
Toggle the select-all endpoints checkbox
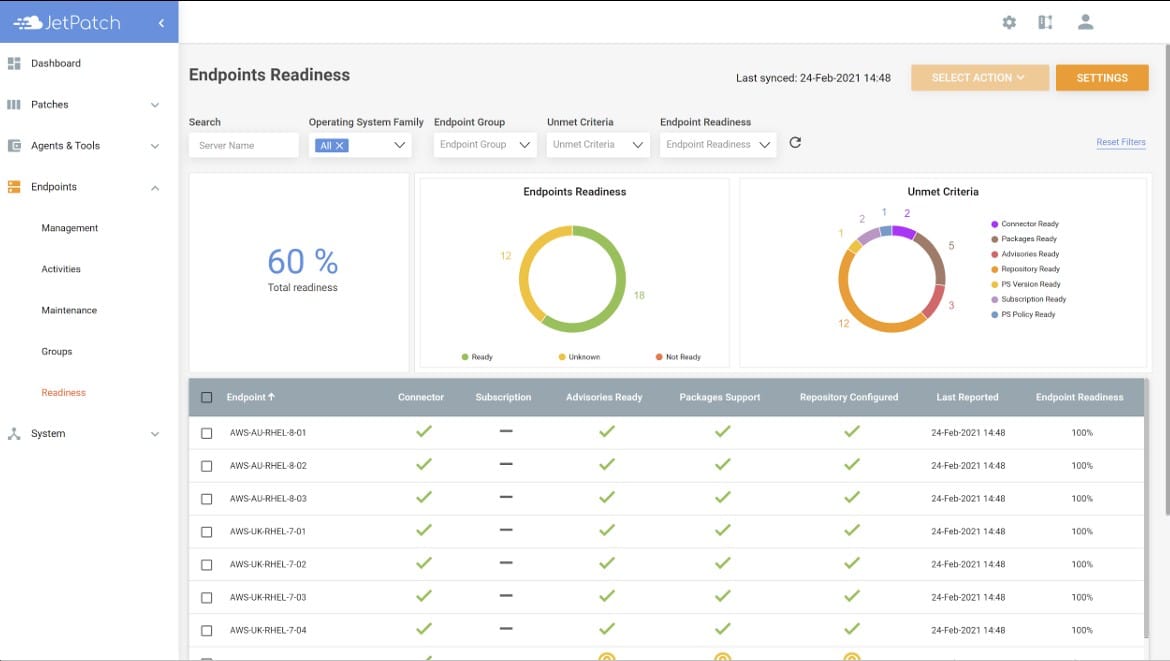click(x=207, y=398)
